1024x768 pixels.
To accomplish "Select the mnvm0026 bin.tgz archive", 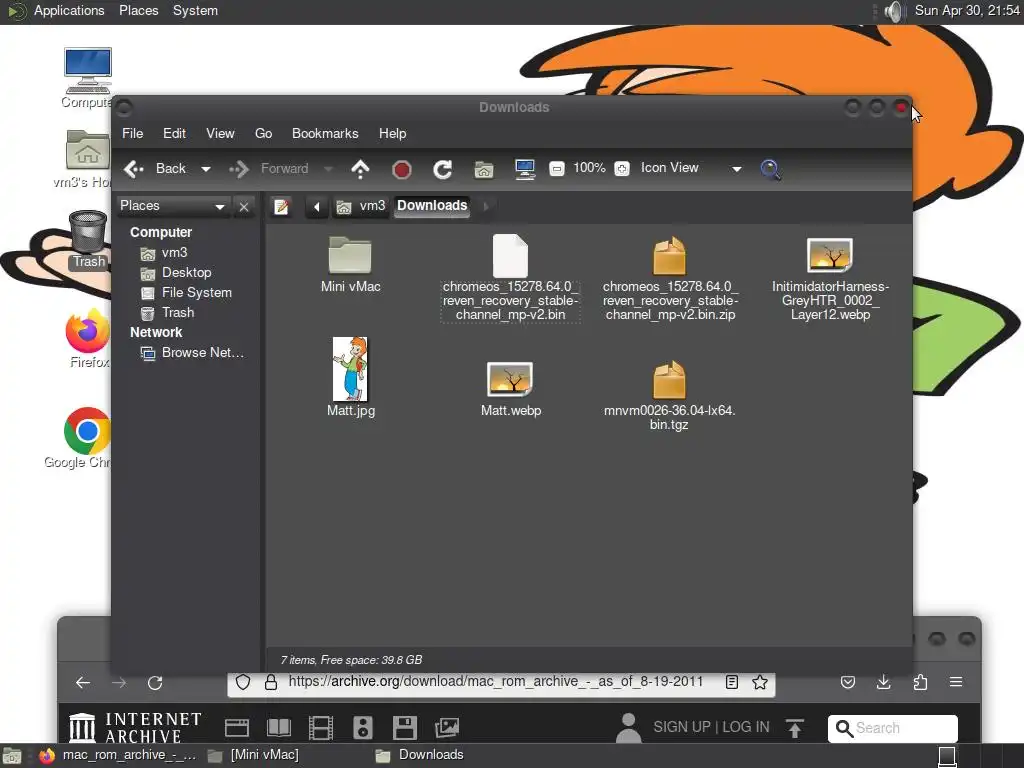I will [x=669, y=395].
